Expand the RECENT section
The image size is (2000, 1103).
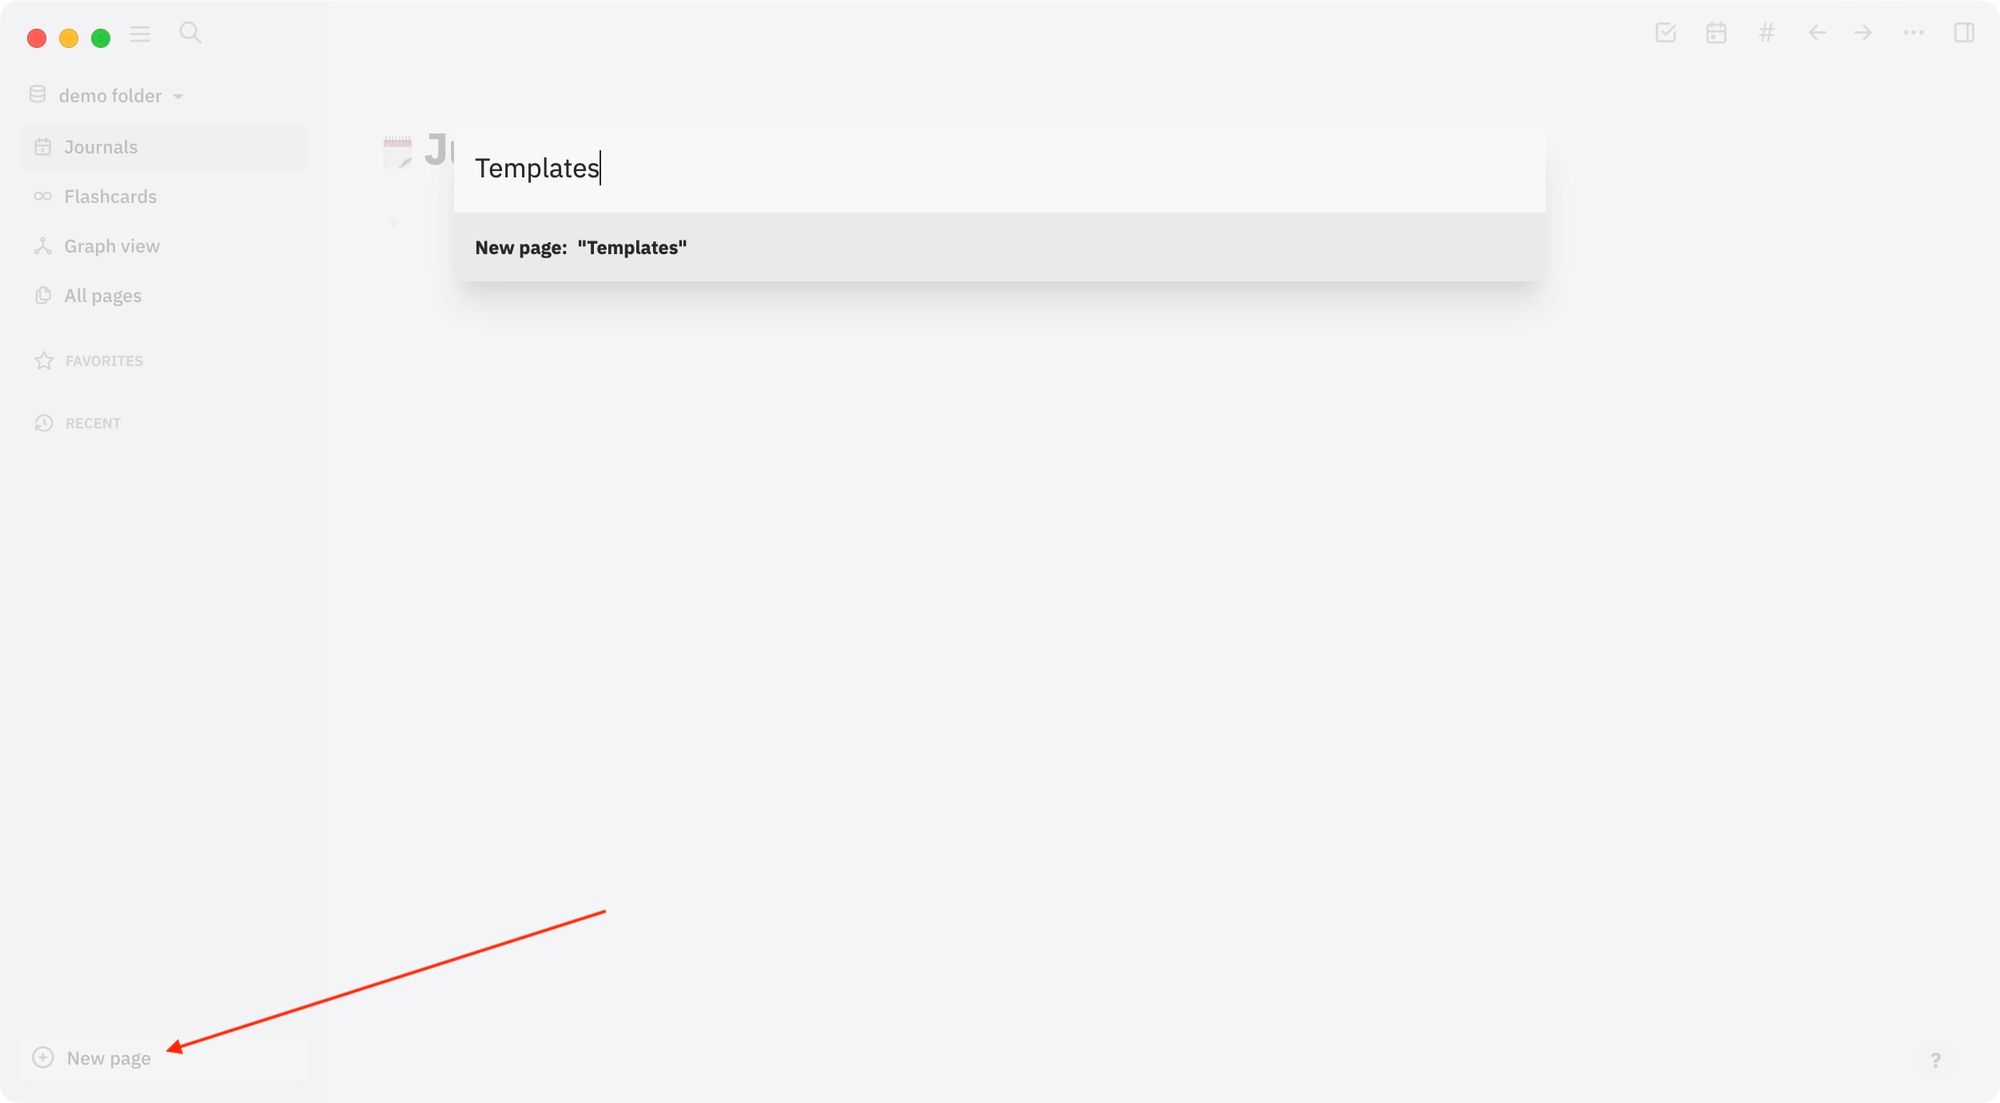[x=92, y=422]
